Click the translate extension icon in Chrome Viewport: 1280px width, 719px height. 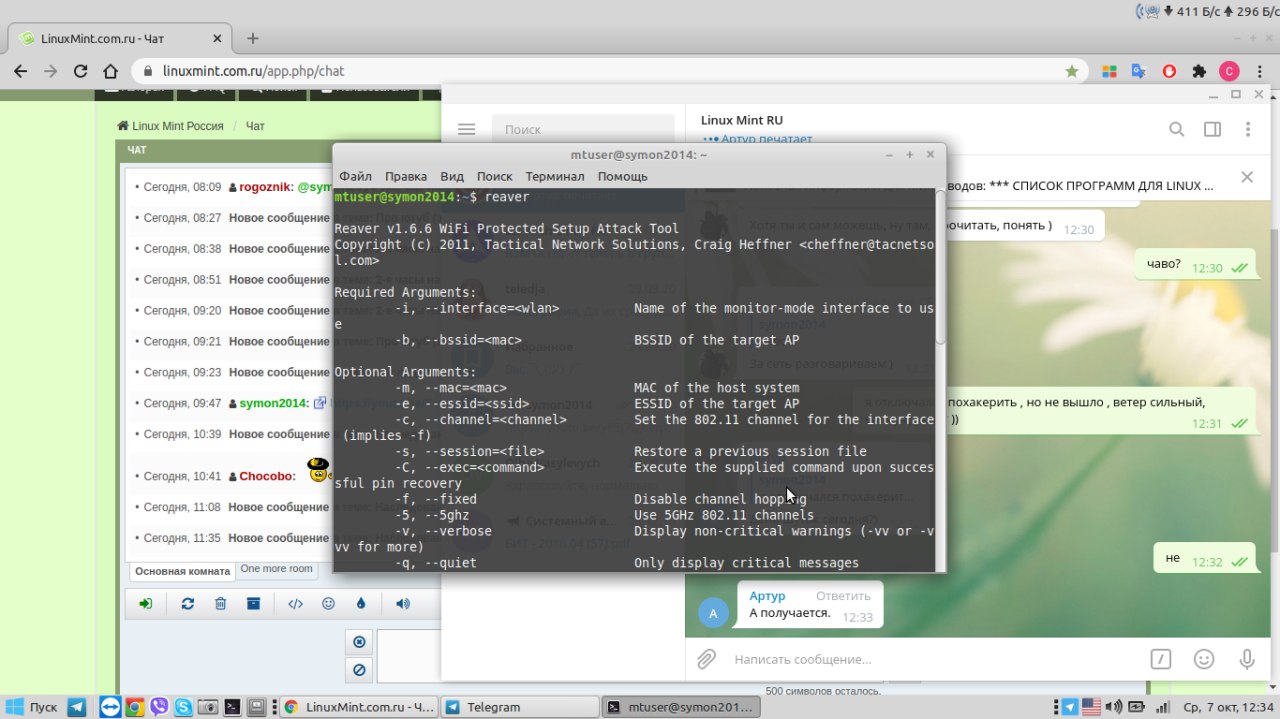click(x=1138, y=72)
